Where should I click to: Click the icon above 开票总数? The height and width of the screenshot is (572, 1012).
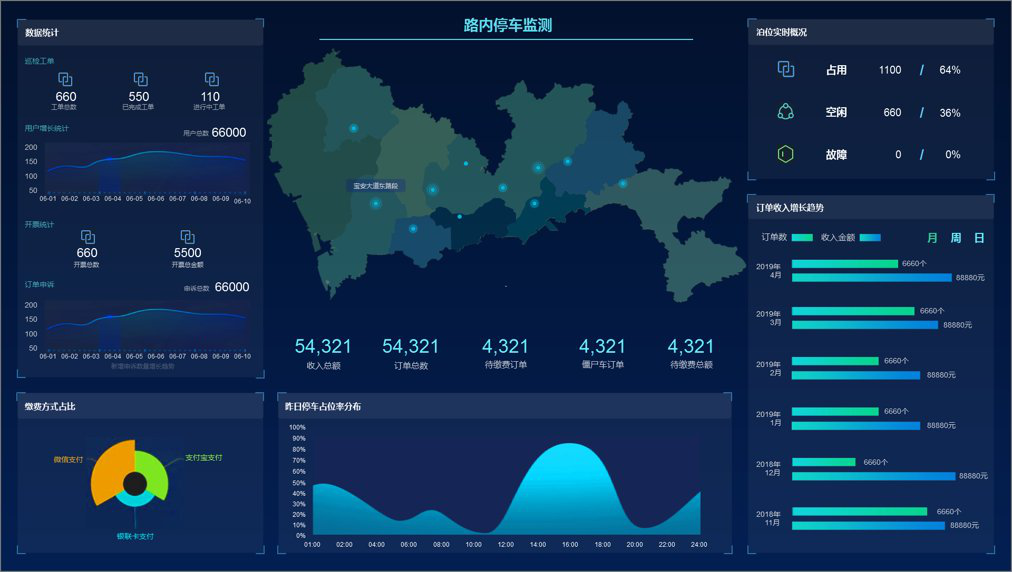[x=87, y=237]
